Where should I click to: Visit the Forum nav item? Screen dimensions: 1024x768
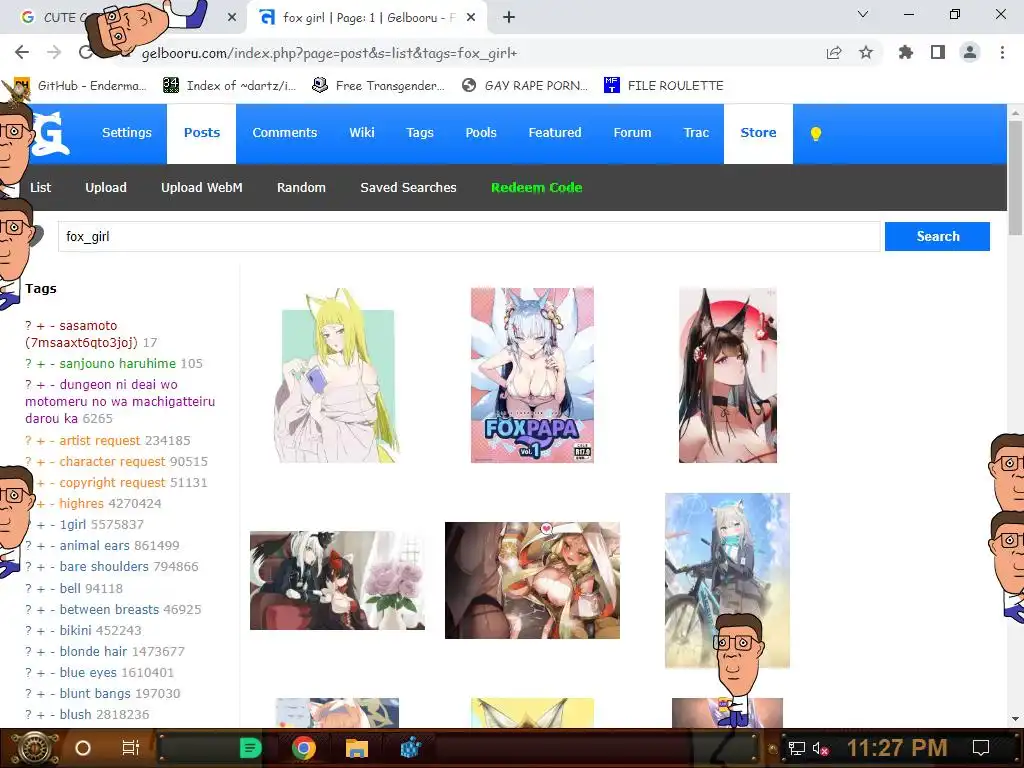tap(632, 133)
